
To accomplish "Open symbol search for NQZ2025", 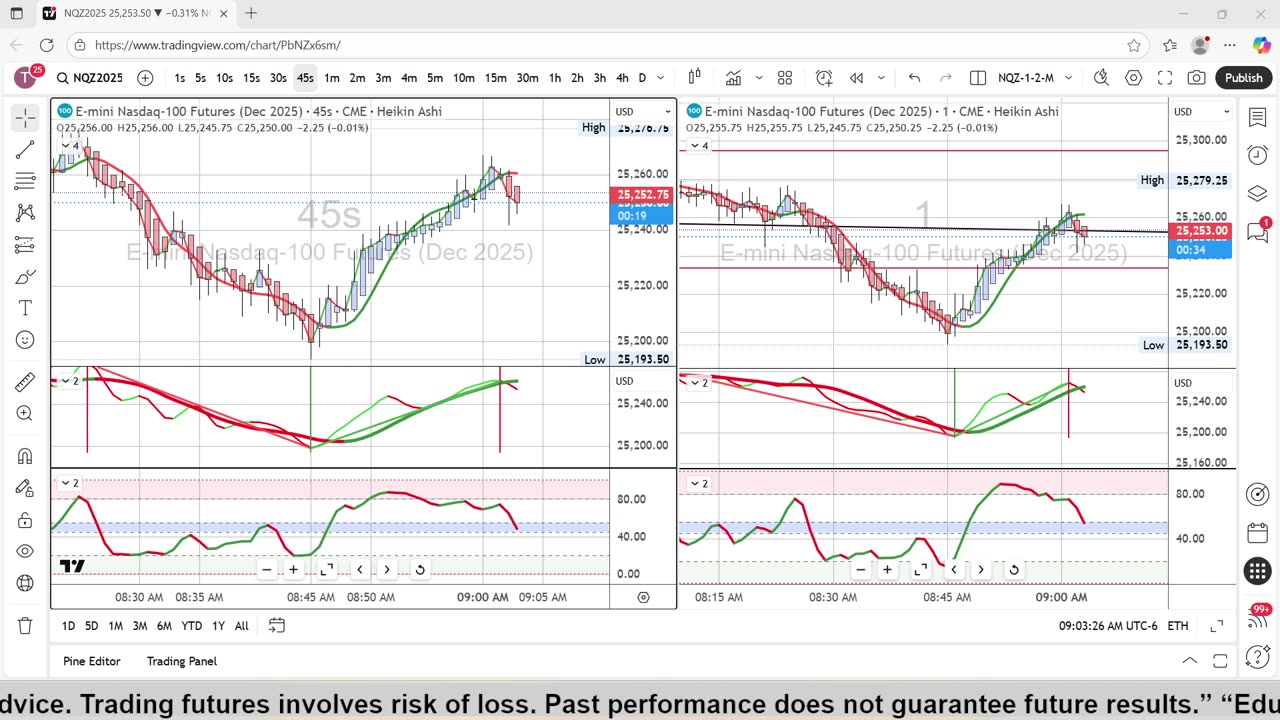I will tap(90, 78).
